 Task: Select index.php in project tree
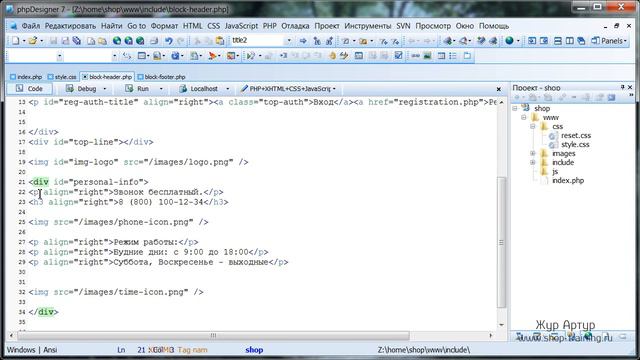coord(568,180)
